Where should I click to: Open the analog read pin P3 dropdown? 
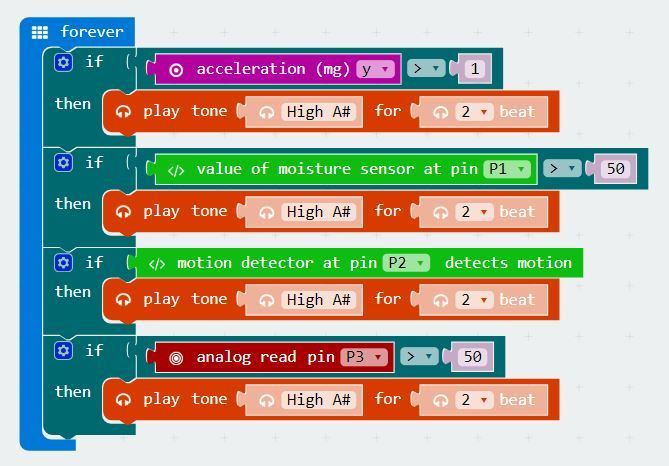[364, 357]
